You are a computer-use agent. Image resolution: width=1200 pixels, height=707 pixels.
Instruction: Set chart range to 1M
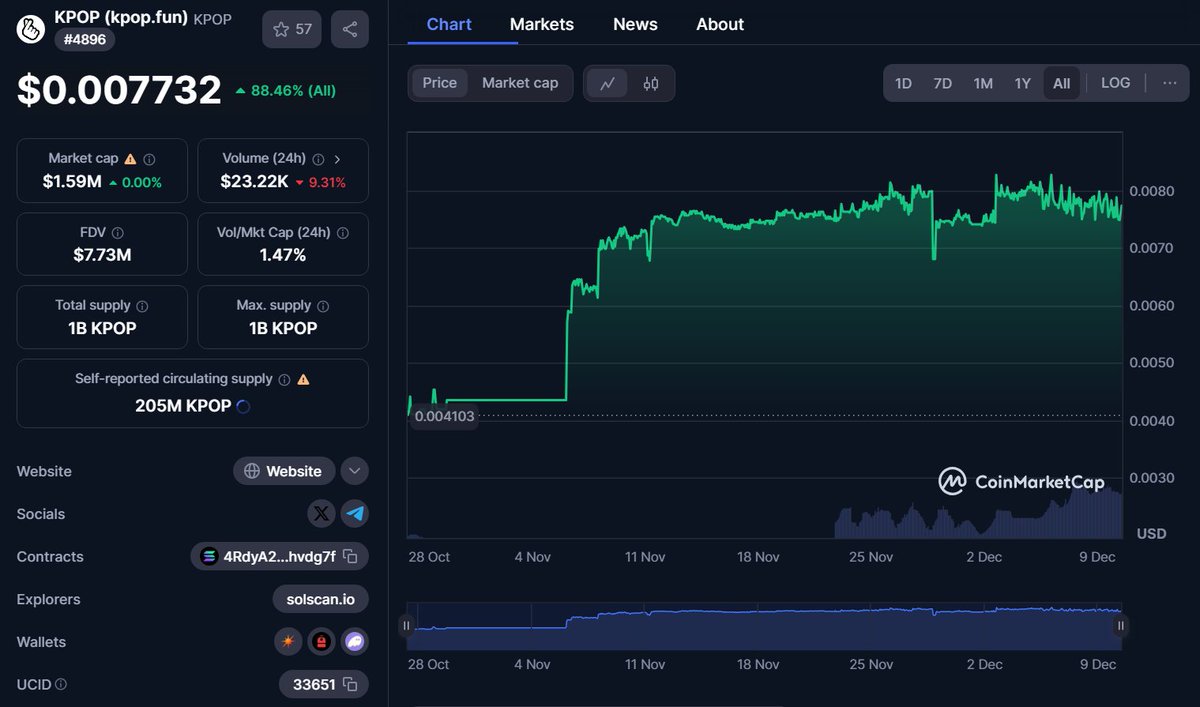[983, 83]
